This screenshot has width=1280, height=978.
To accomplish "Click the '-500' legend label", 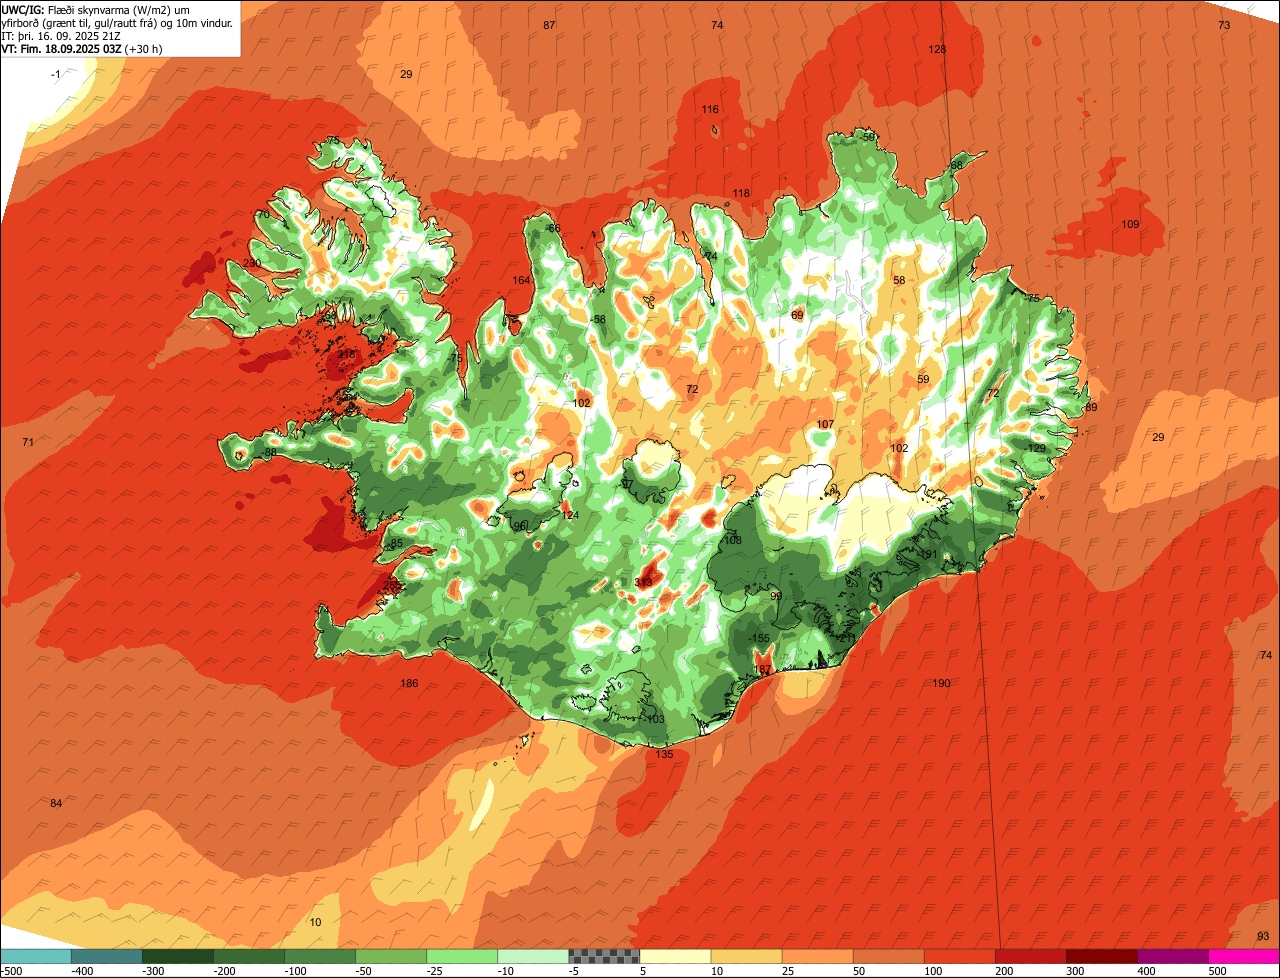I will coord(12,971).
